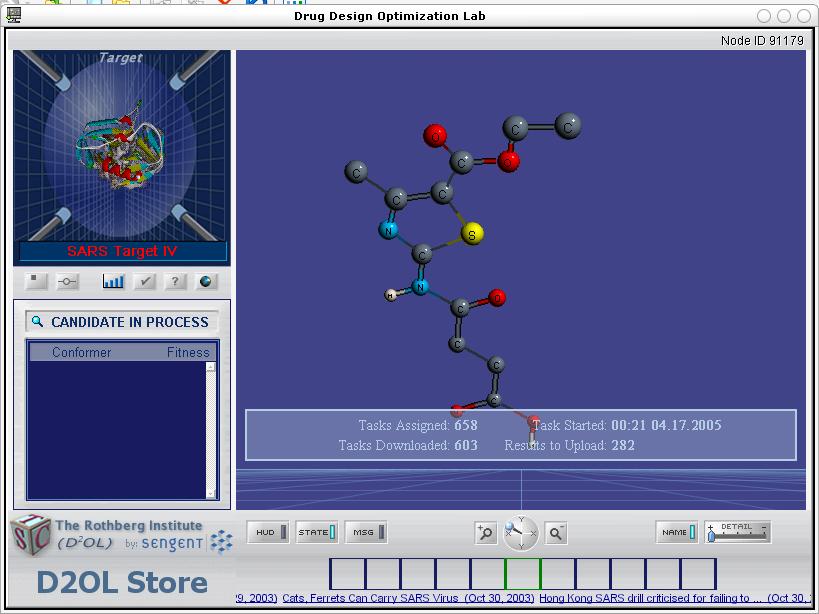The image size is (819, 614).
Task: Click the Target heading above protein view
Action: [x=121, y=57]
